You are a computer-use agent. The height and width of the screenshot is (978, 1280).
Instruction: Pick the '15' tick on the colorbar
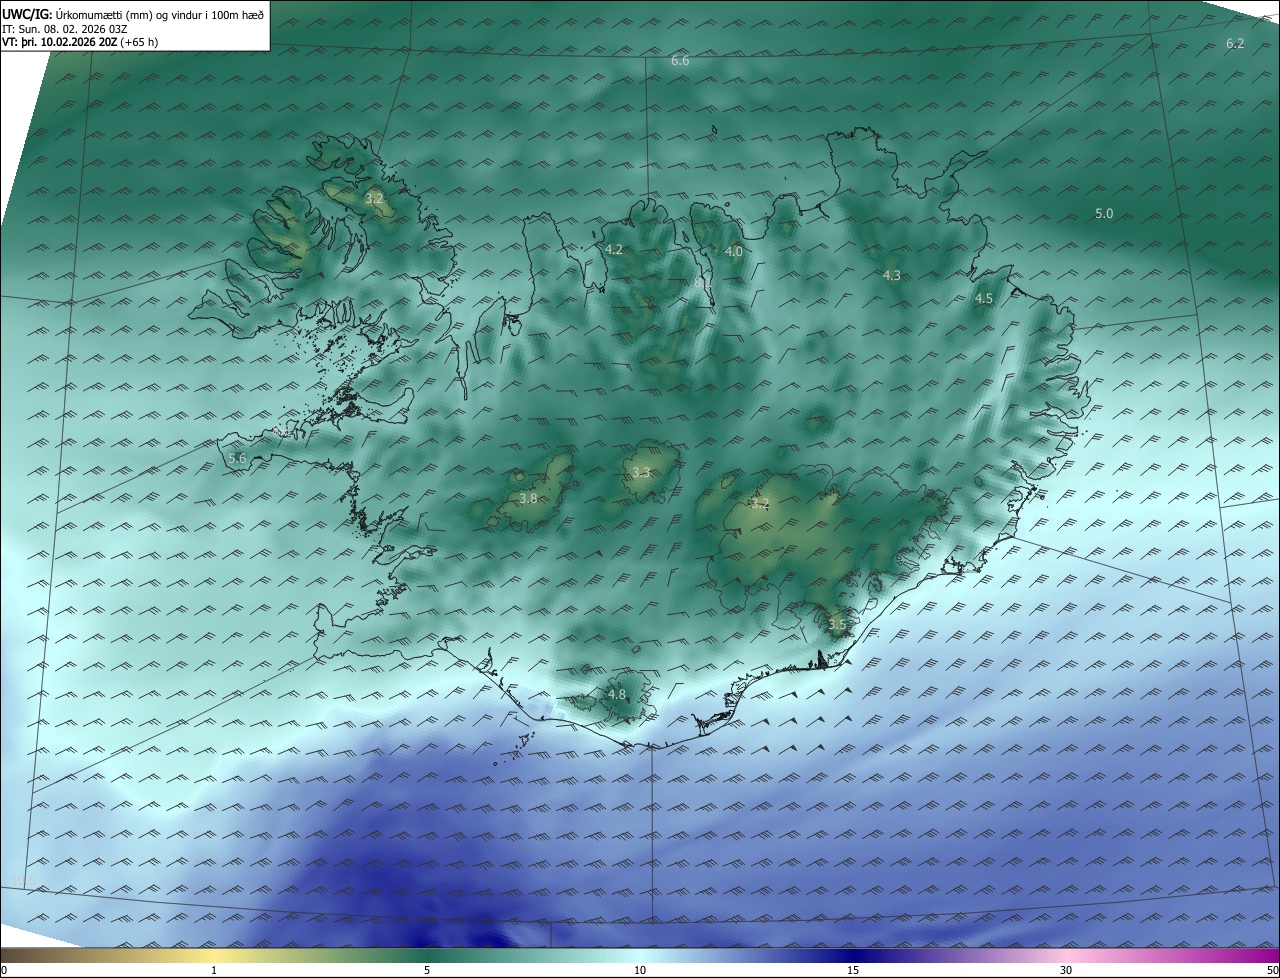(853, 970)
